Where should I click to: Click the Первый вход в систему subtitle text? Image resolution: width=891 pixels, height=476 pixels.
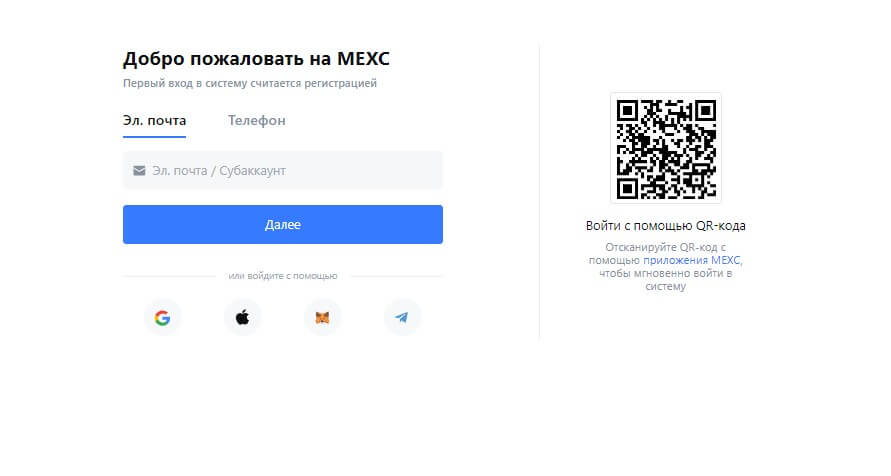(250, 83)
